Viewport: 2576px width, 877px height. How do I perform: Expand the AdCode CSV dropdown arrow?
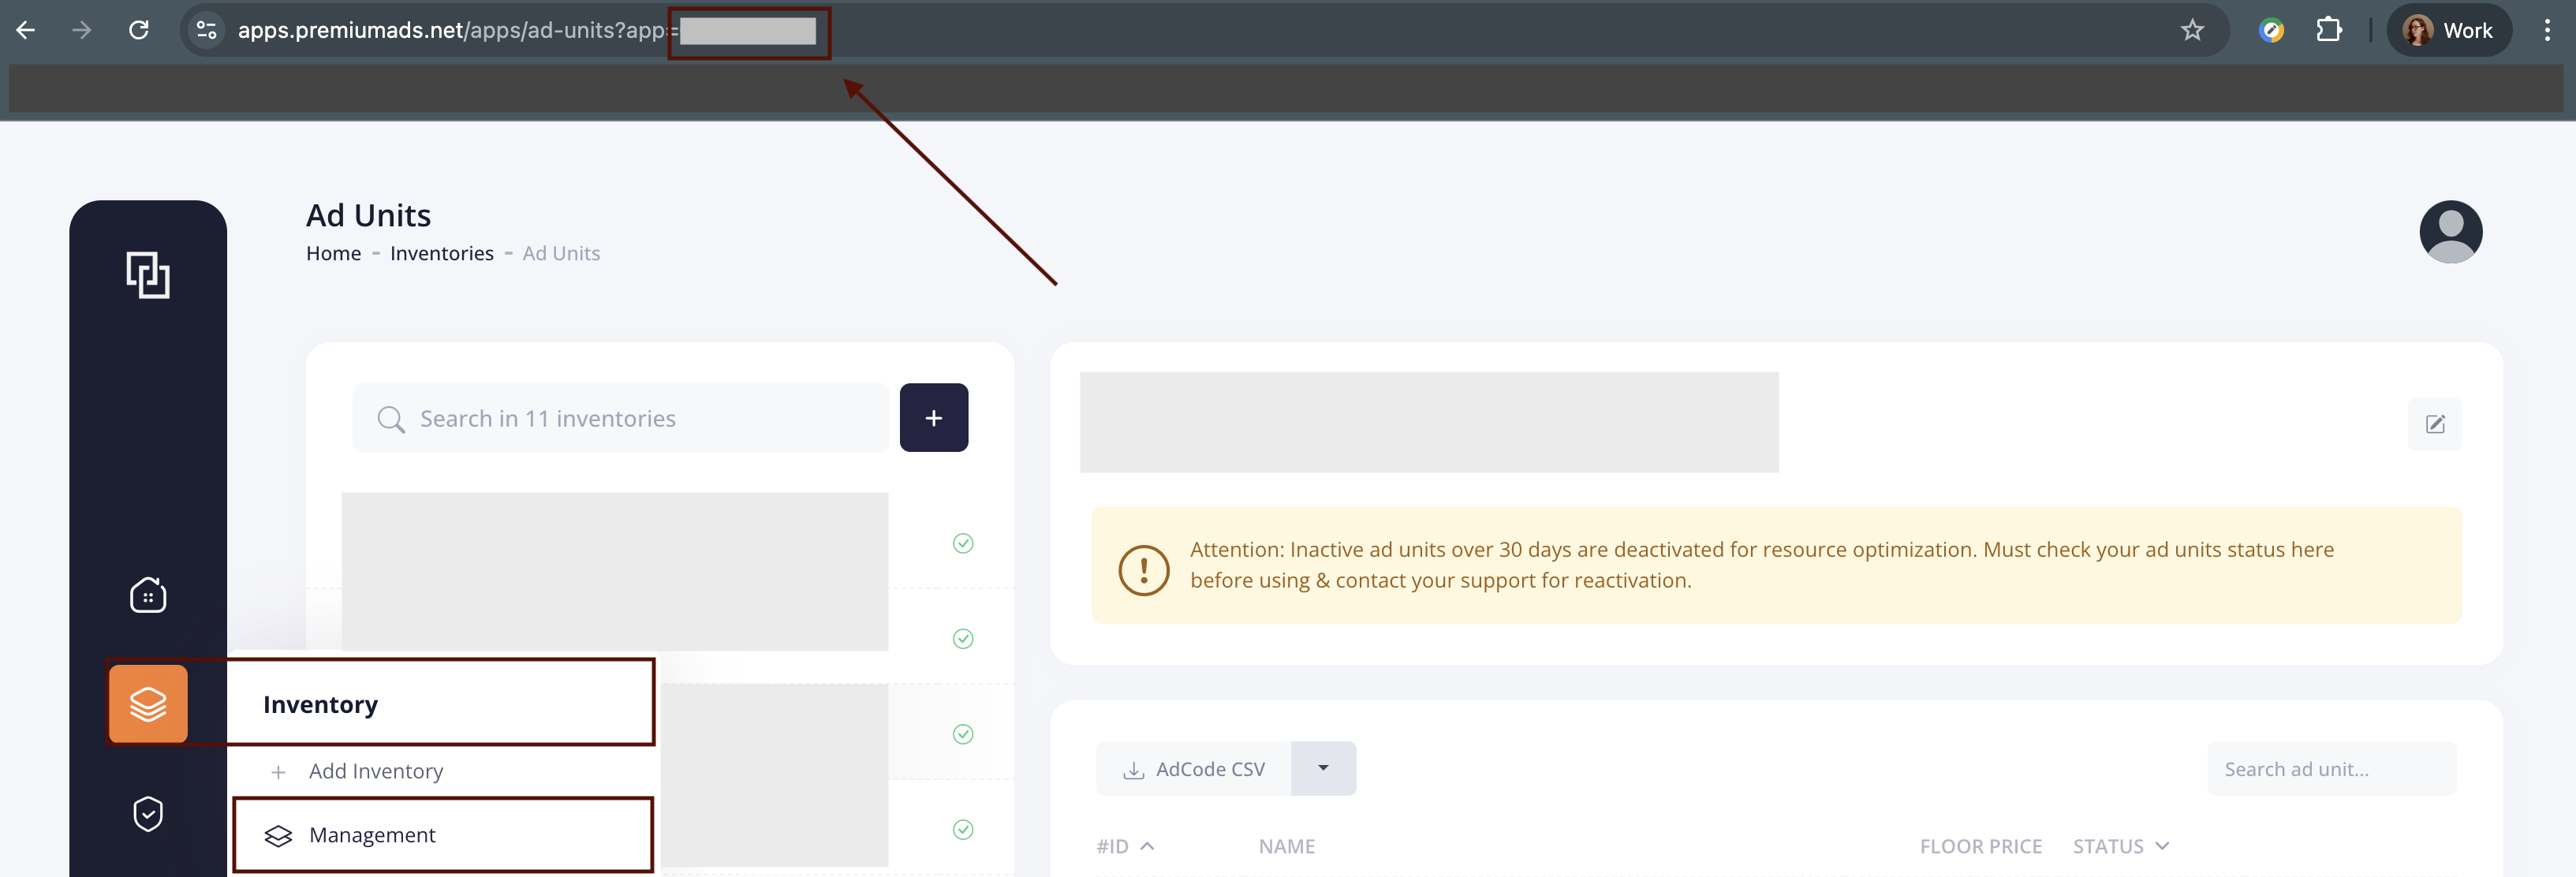pos(1322,768)
